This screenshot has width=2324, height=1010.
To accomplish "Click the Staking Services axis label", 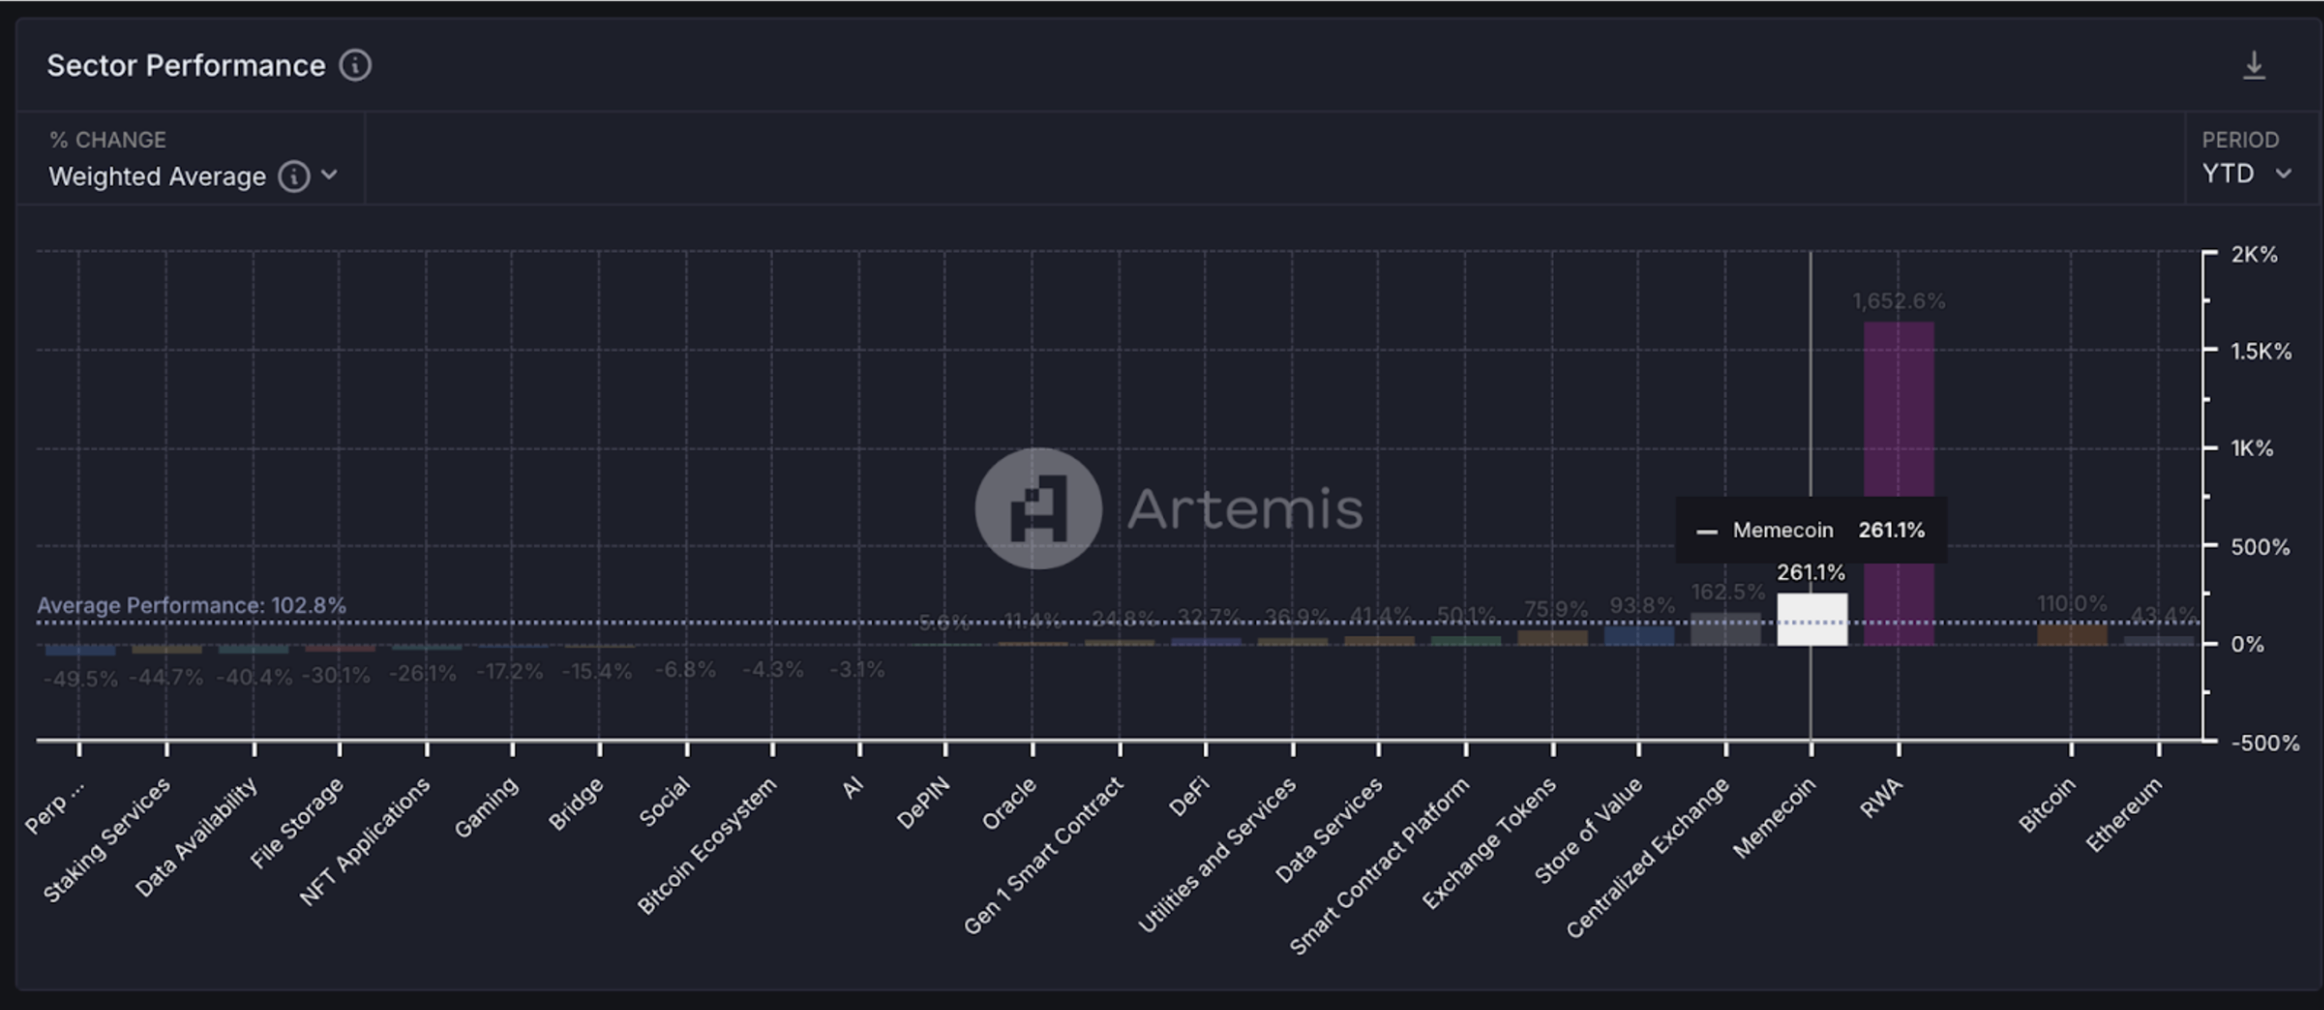I will [x=107, y=840].
